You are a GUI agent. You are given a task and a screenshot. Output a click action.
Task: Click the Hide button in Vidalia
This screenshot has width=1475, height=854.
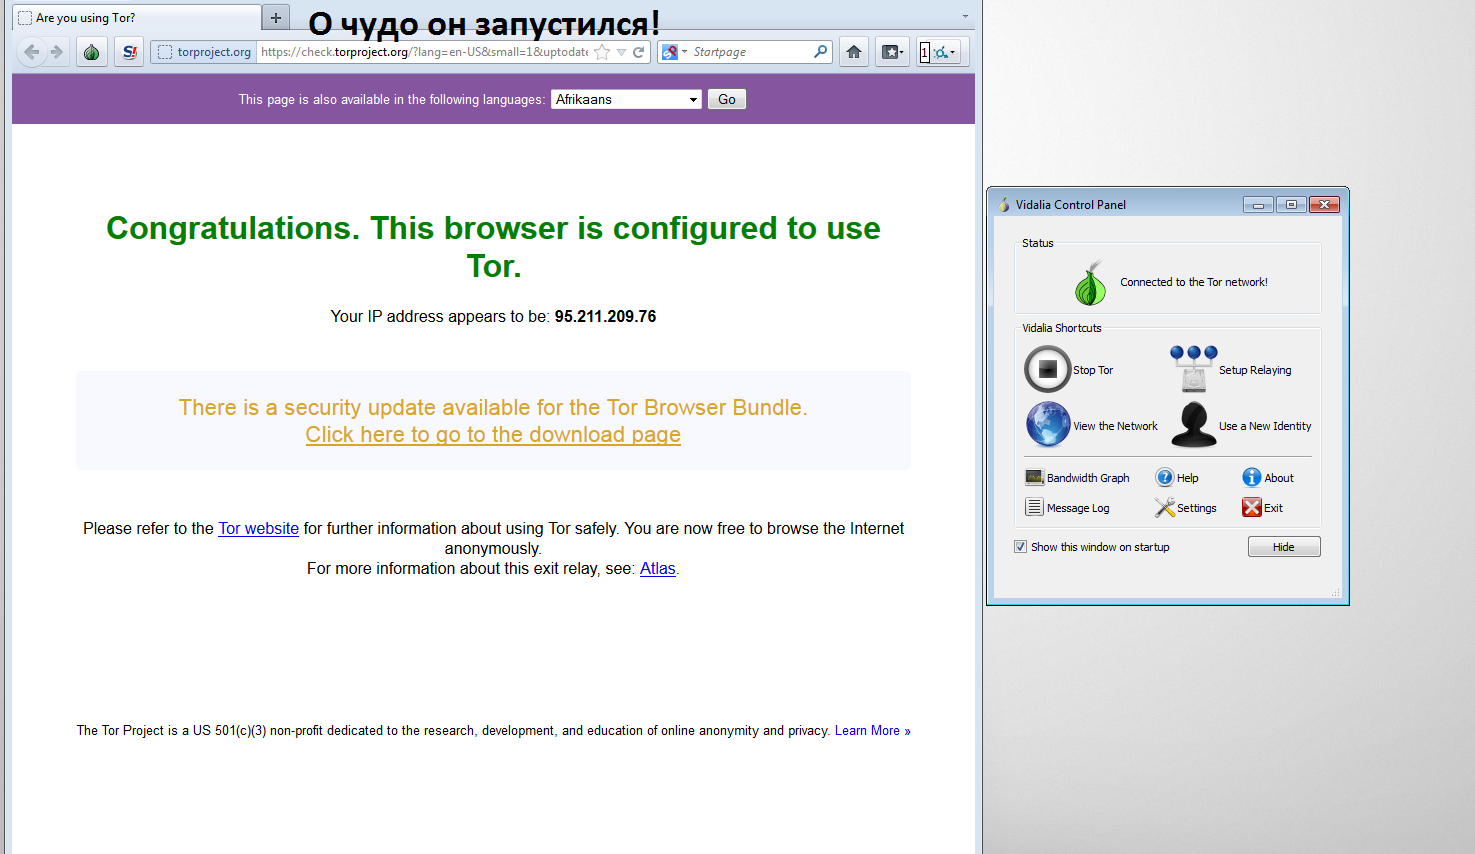click(x=1284, y=547)
